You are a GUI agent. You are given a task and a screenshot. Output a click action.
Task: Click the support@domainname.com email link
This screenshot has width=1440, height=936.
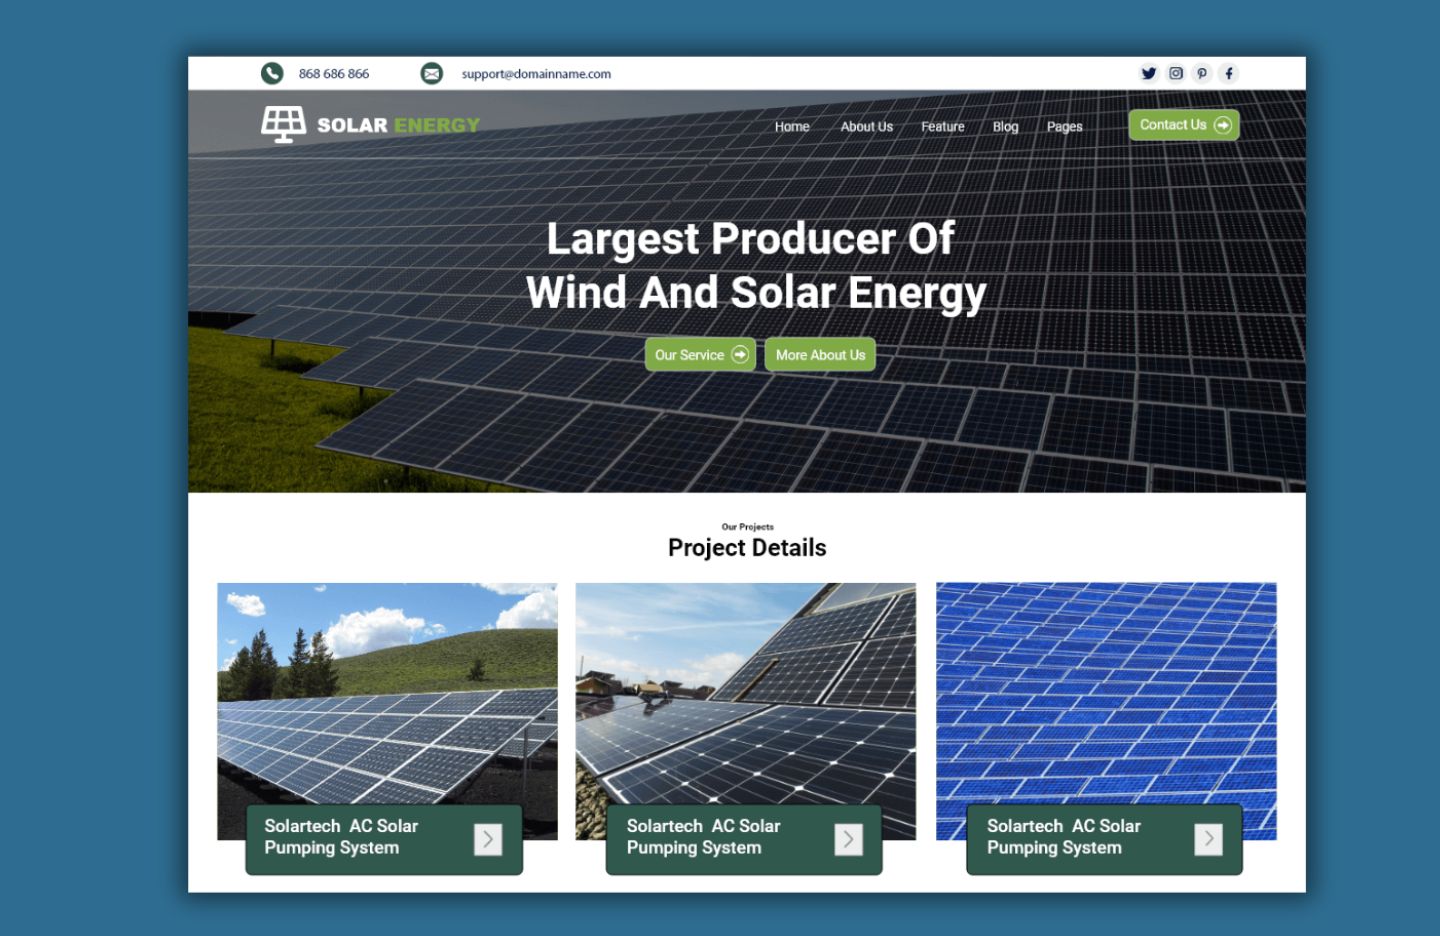(536, 74)
